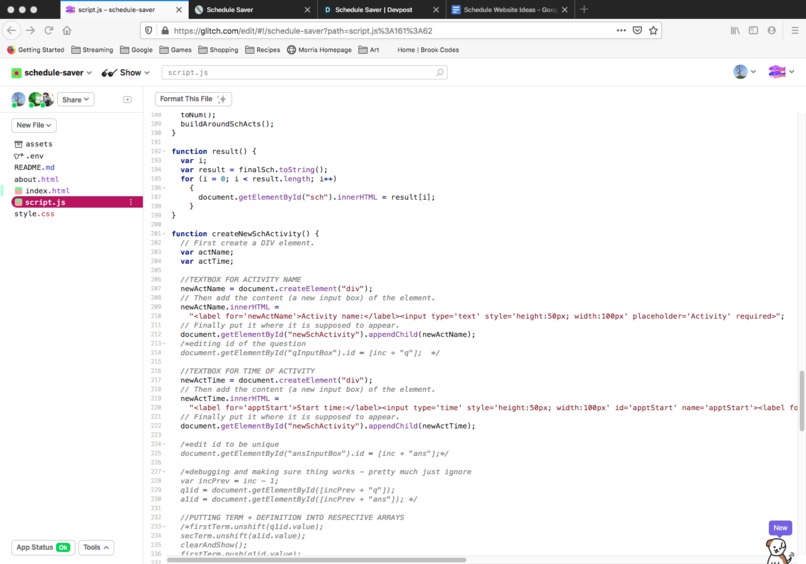This screenshot has width=806, height=564.
Task: Open the browser page actions ellipsis menu
Action: (621, 30)
